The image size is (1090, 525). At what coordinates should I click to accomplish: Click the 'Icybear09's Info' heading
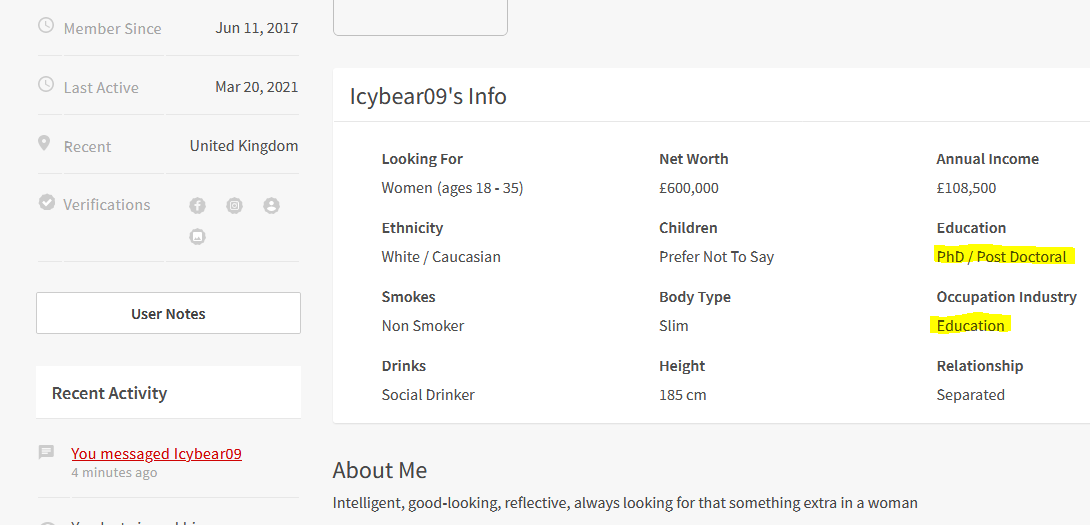click(428, 96)
